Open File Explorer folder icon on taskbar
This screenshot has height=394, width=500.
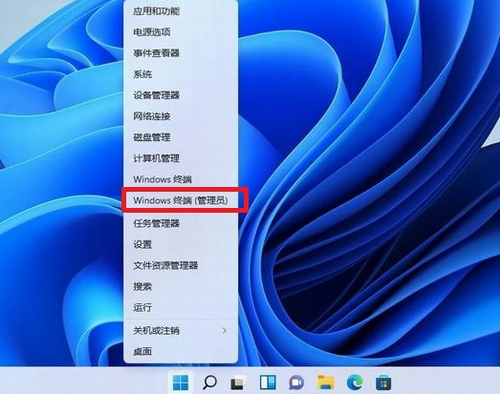tap(326, 382)
